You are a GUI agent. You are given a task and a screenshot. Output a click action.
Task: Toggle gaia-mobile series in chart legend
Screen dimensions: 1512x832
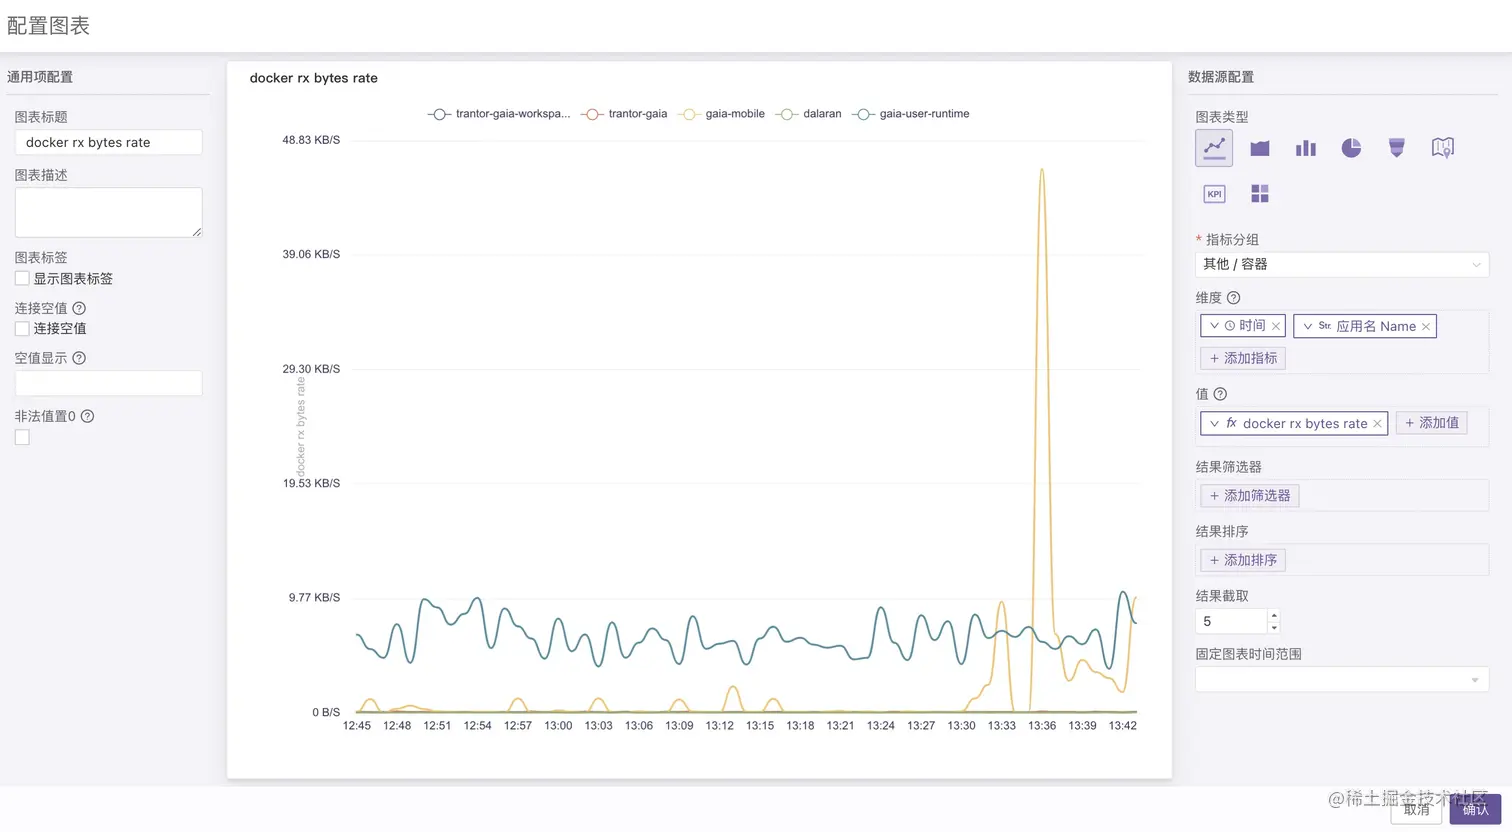721,114
